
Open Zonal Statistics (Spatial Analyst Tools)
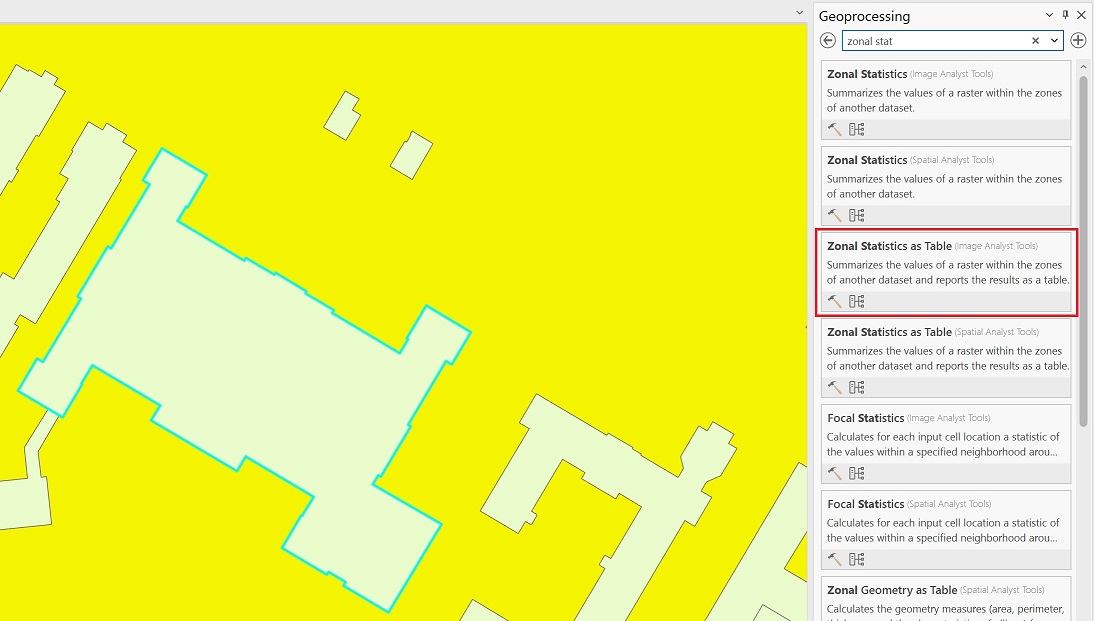[867, 160]
